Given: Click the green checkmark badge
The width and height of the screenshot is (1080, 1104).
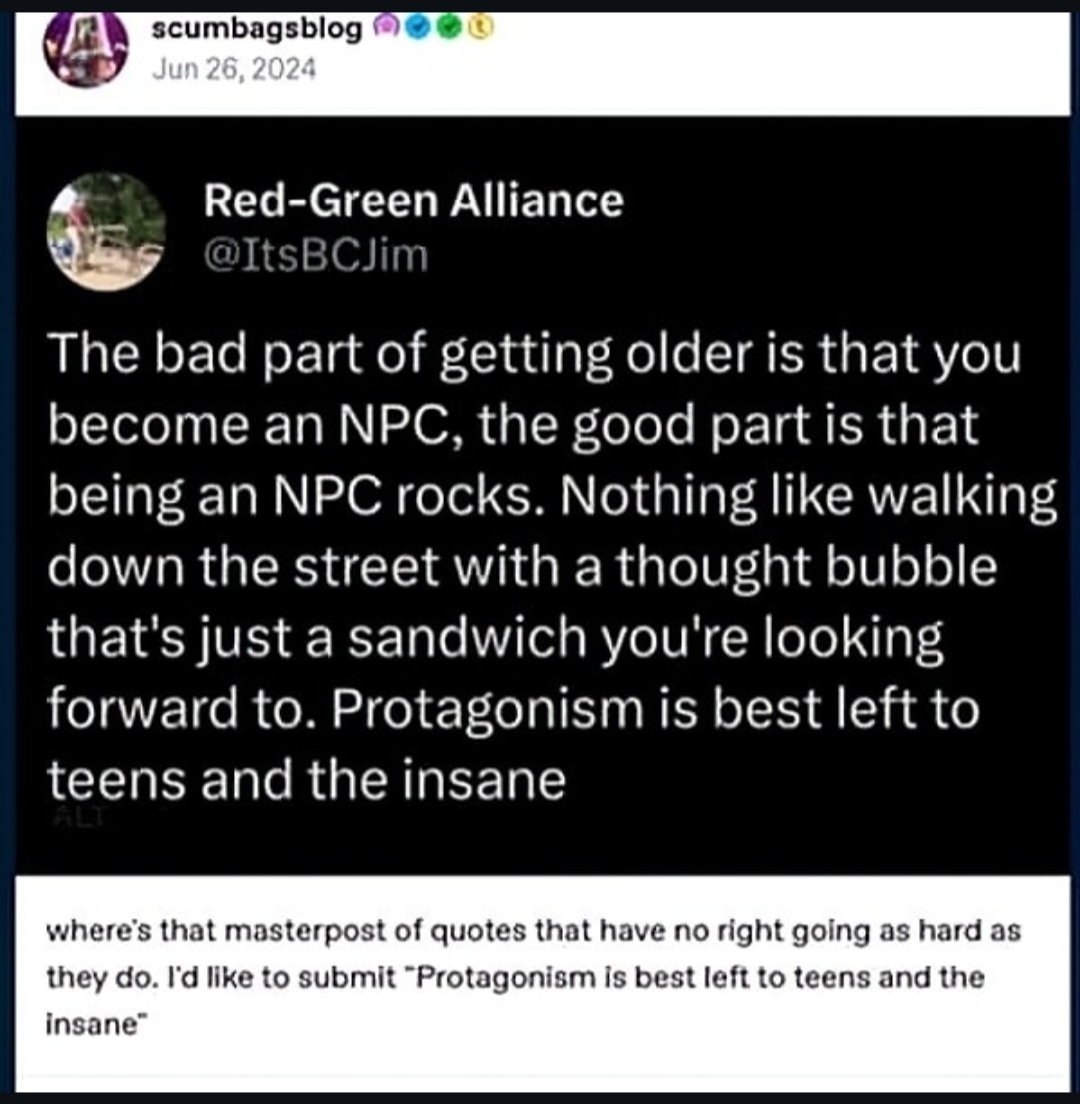Looking at the screenshot, I should (449, 27).
